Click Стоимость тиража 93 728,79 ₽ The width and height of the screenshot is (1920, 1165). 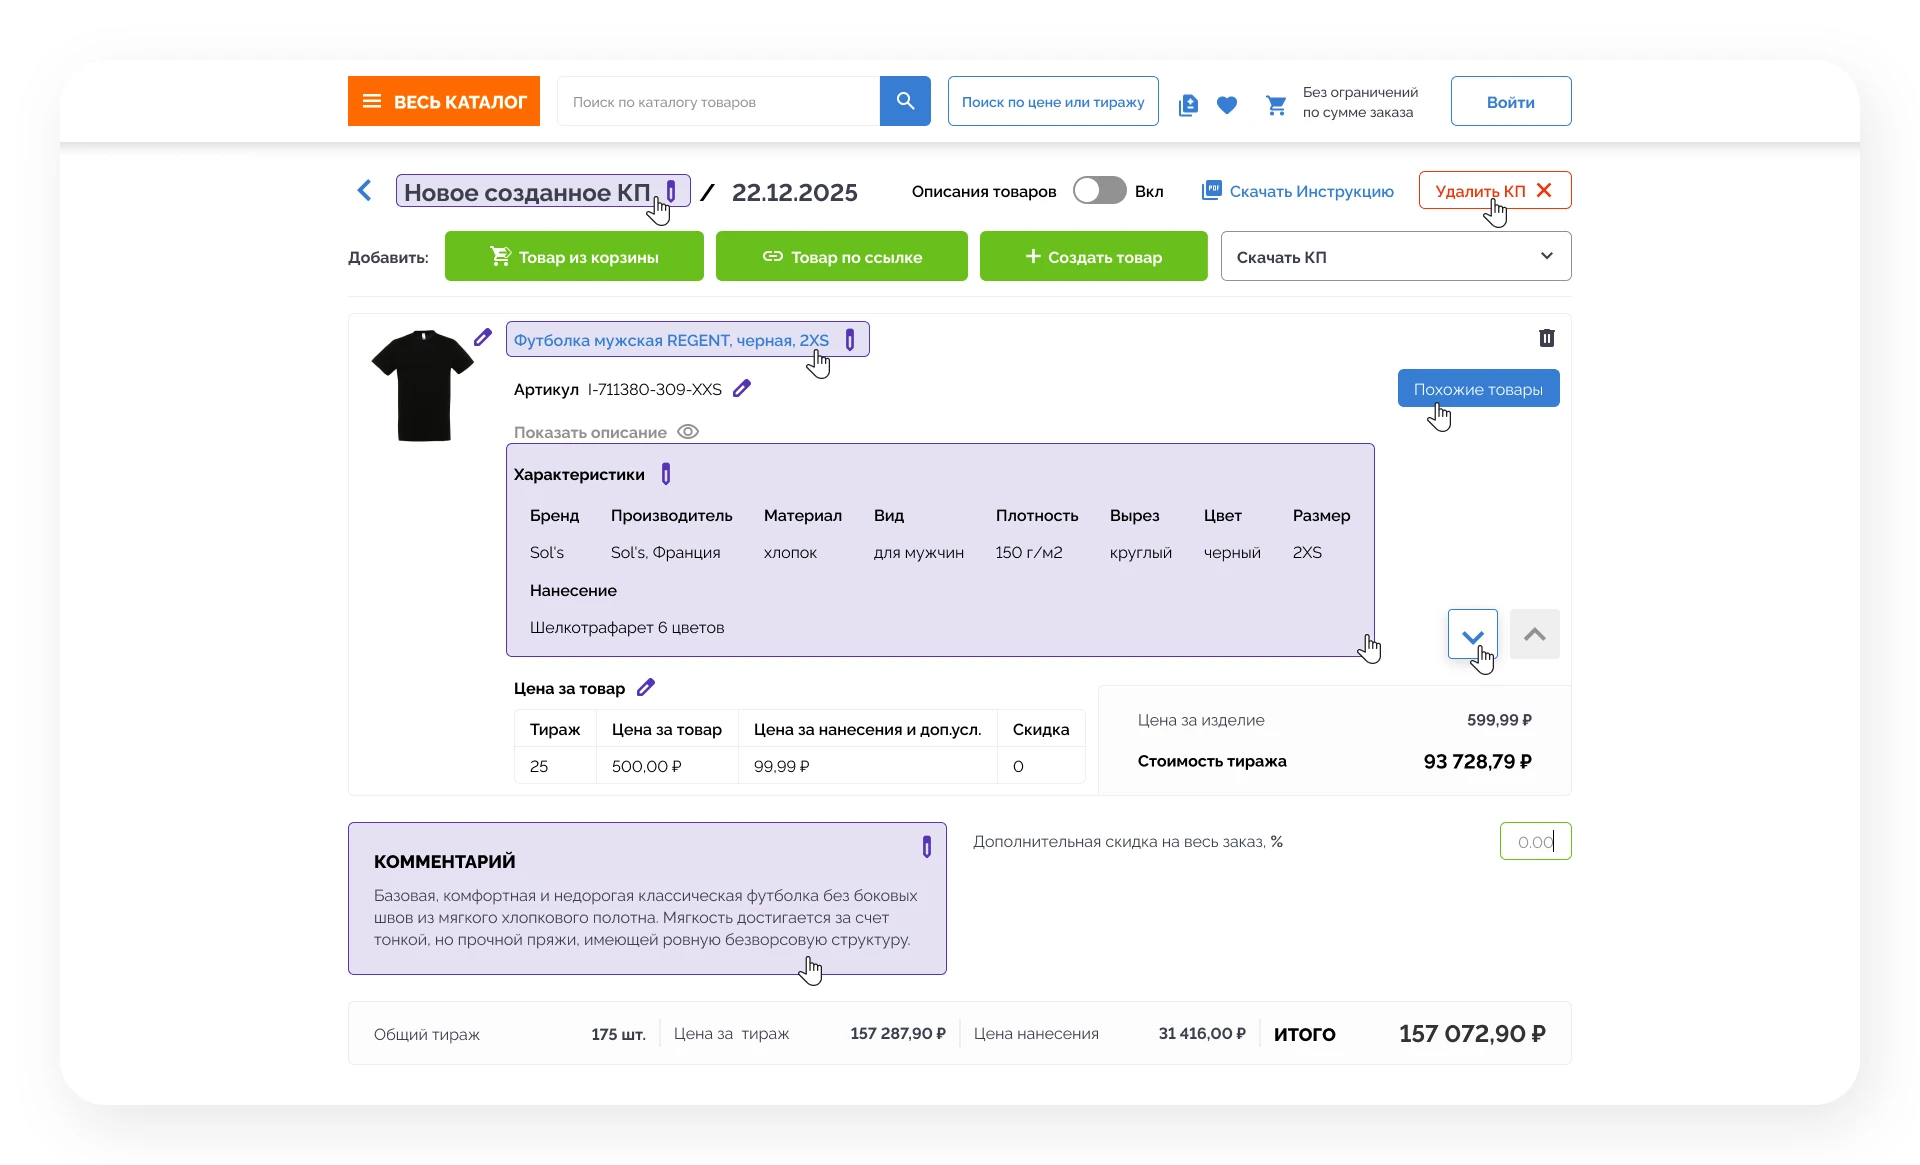point(1477,761)
